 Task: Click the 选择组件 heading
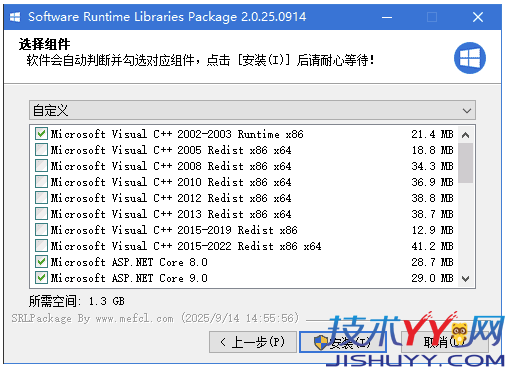point(44,44)
